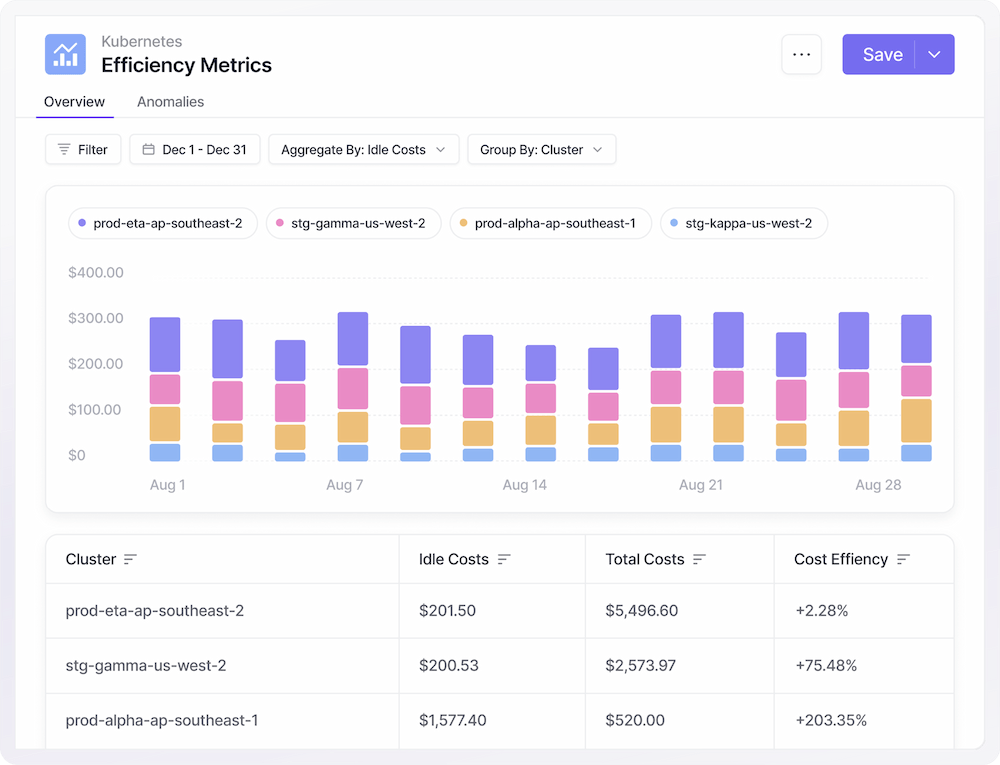Click the sort icon beside Idle Costs

[504, 560]
